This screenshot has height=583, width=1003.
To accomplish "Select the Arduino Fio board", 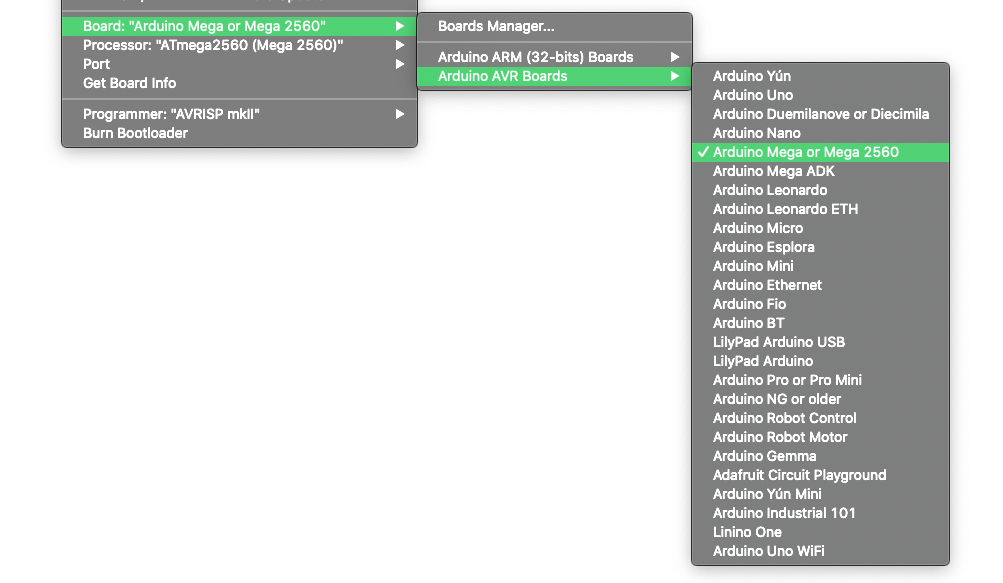I will [820, 304].
